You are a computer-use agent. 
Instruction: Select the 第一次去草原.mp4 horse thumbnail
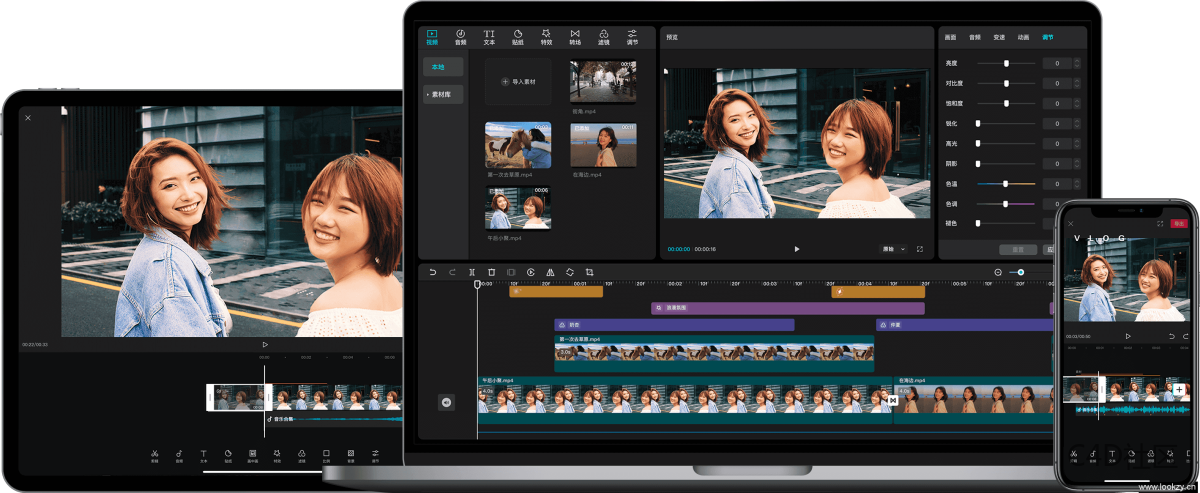(x=518, y=145)
